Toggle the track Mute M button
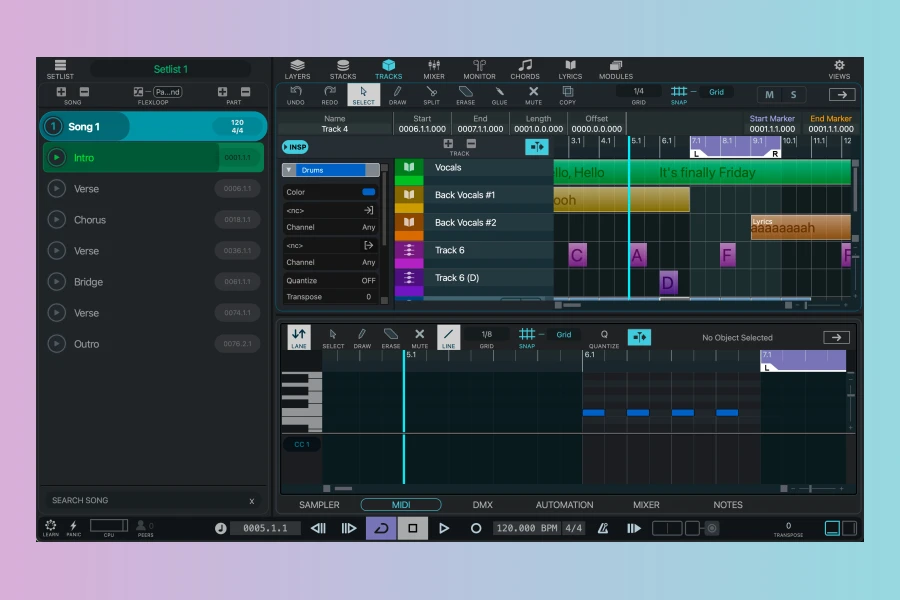The width and height of the screenshot is (900, 600). click(x=769, y=95)
